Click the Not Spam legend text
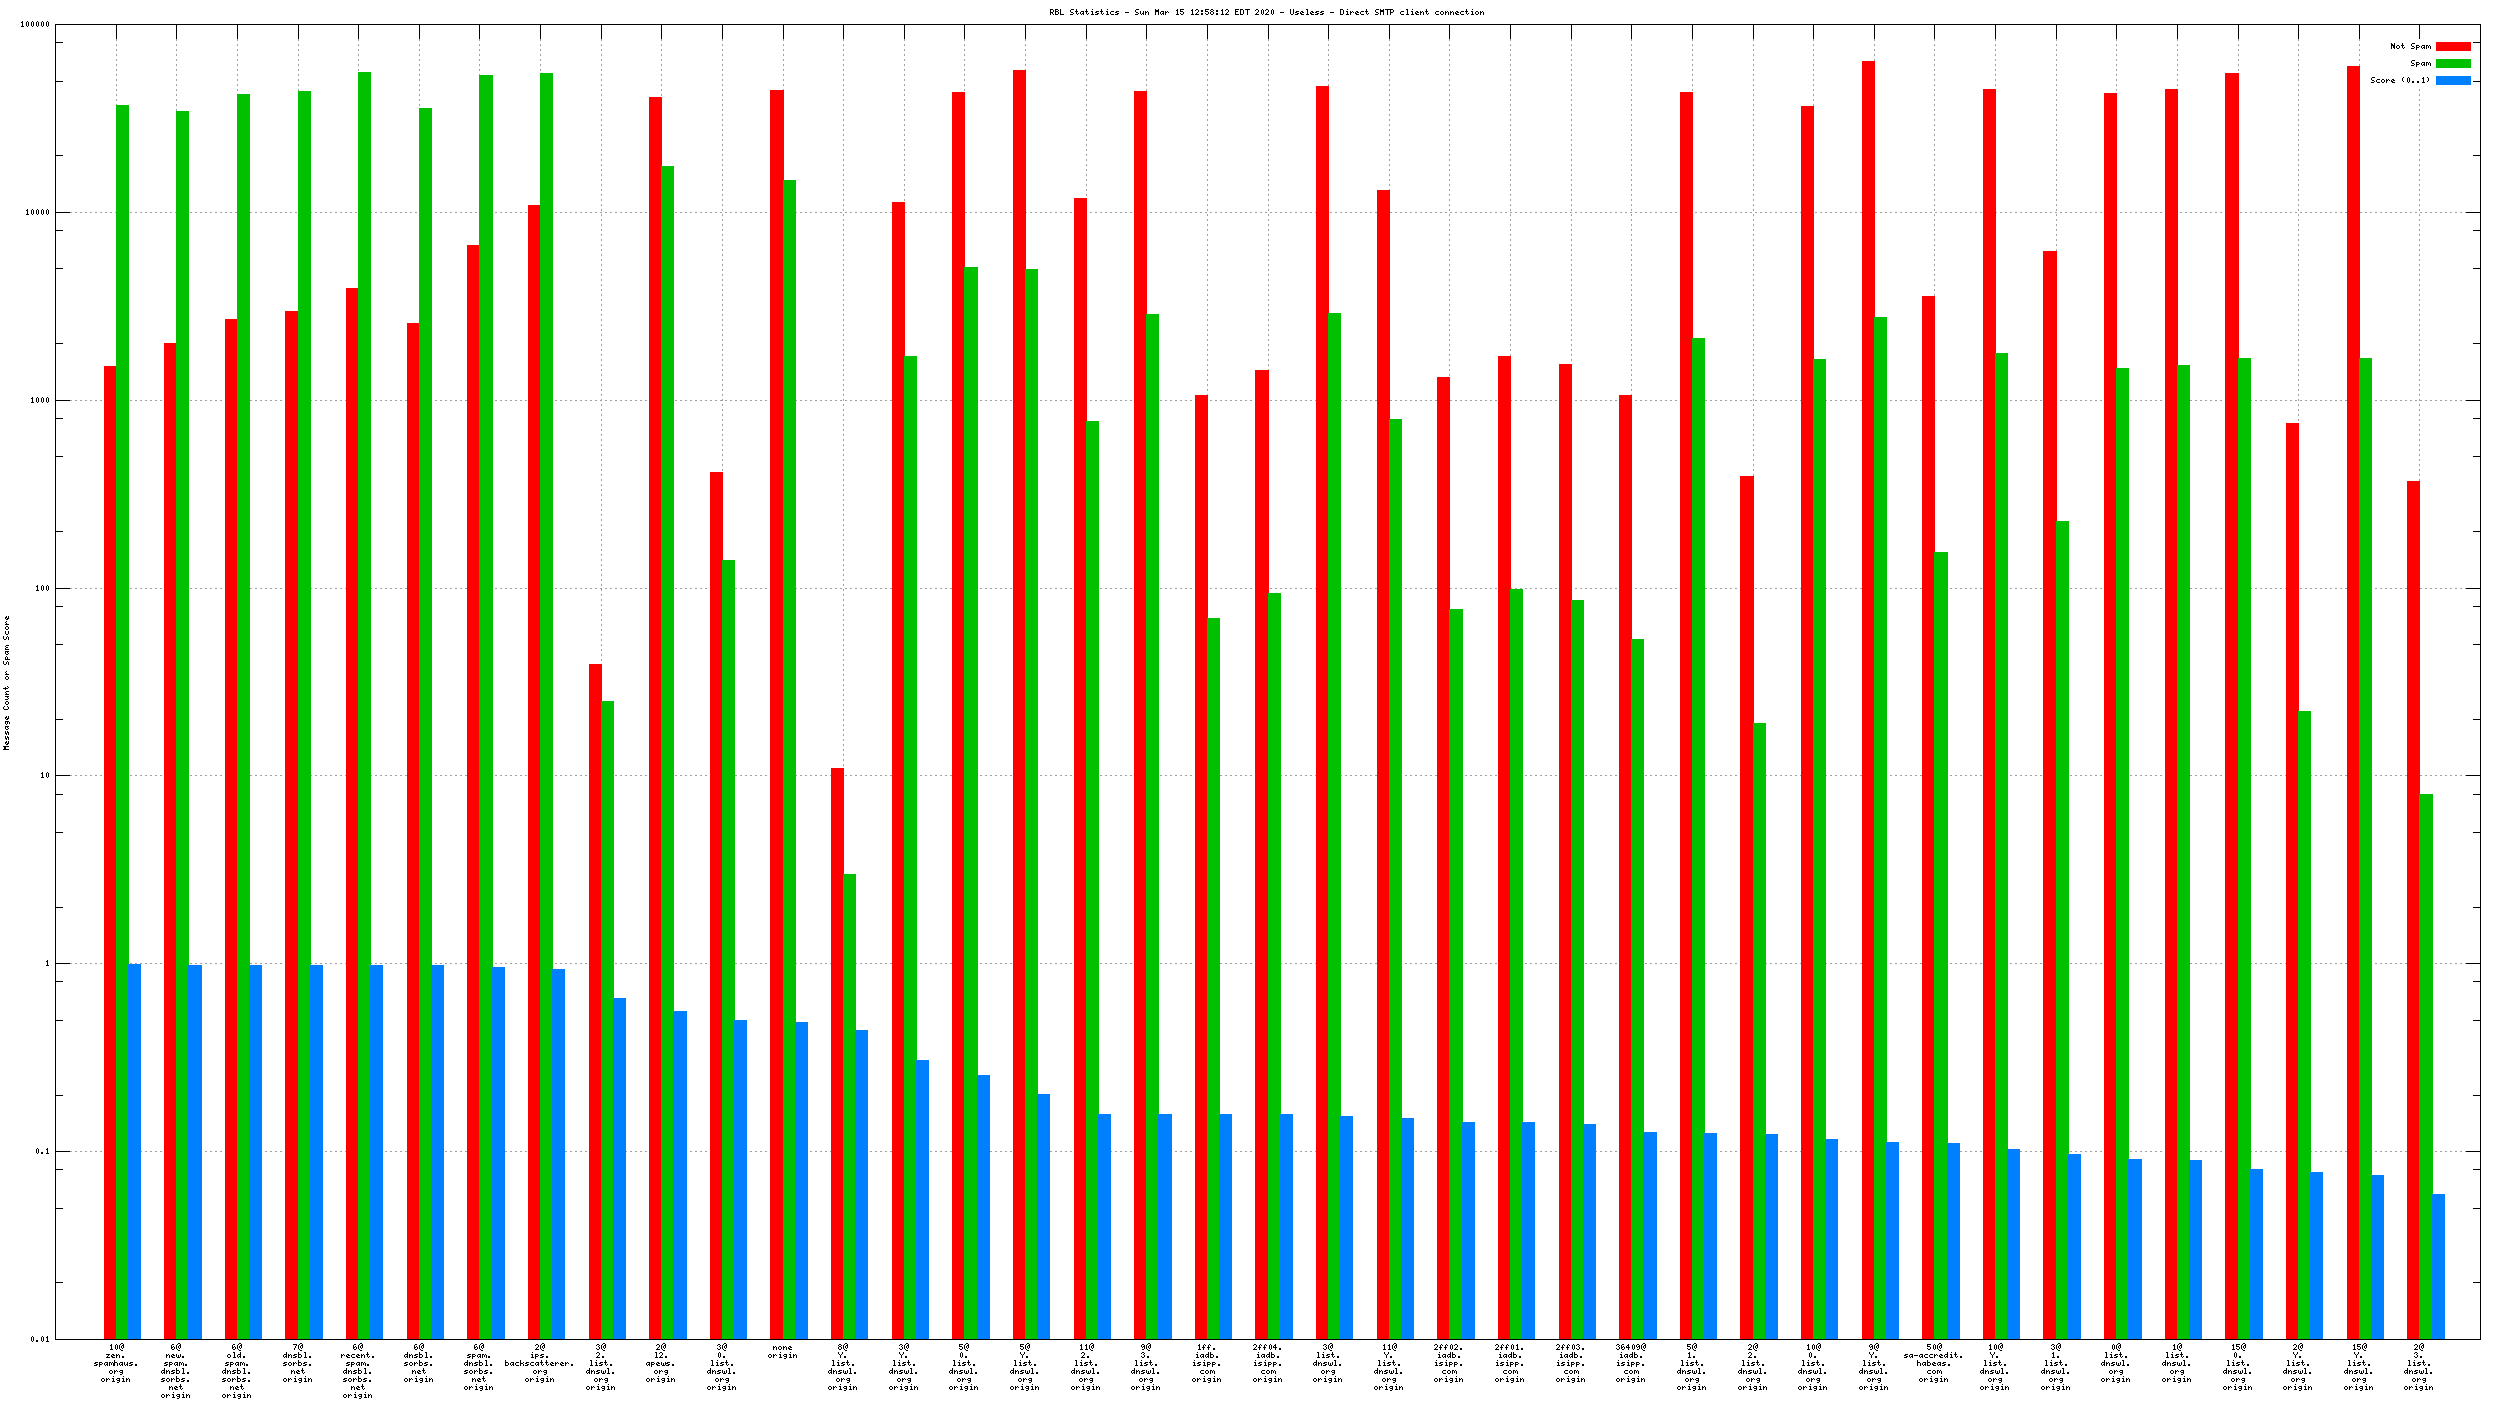Screen dimensions: 2496x1404 click(2410, 46)
